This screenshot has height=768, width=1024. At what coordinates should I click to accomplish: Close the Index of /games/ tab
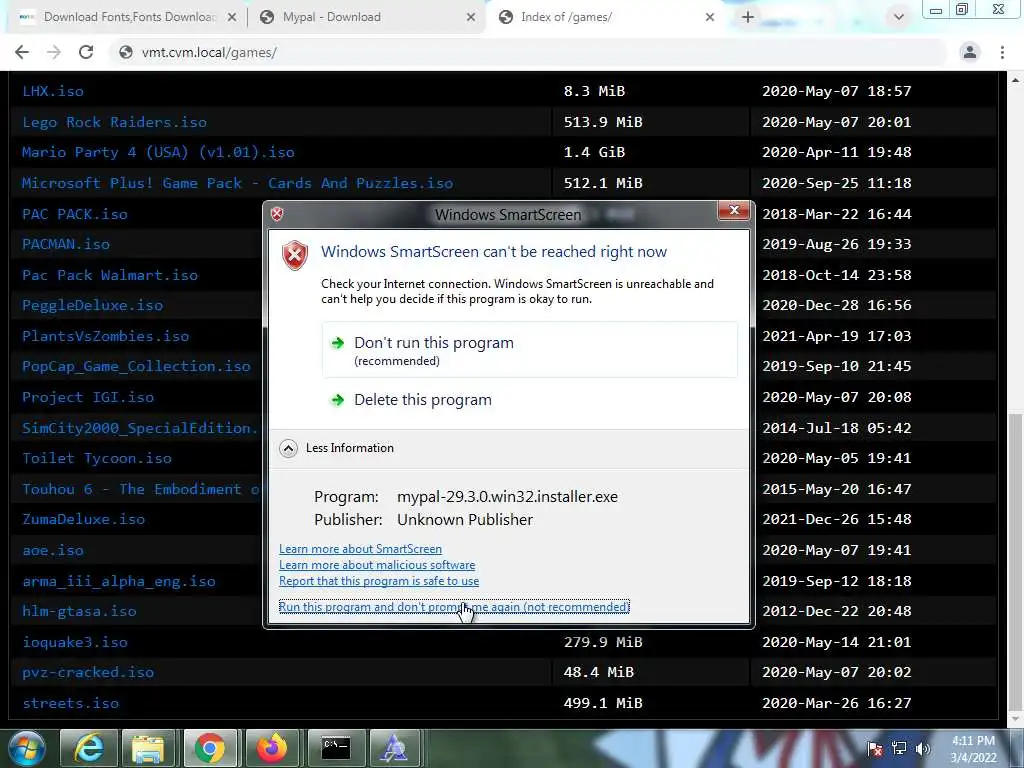point(710,17)
